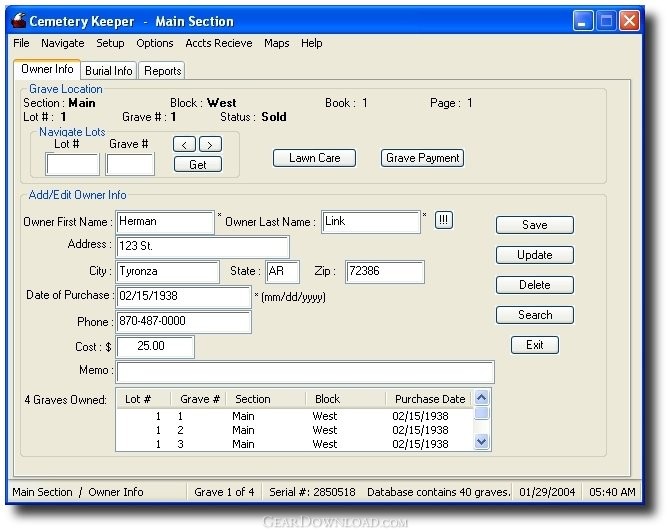The width and height of the screenshot is (670, 530).
Task: Click the empty Memo field
Action: pyautogui.click(x=306, y=372)
